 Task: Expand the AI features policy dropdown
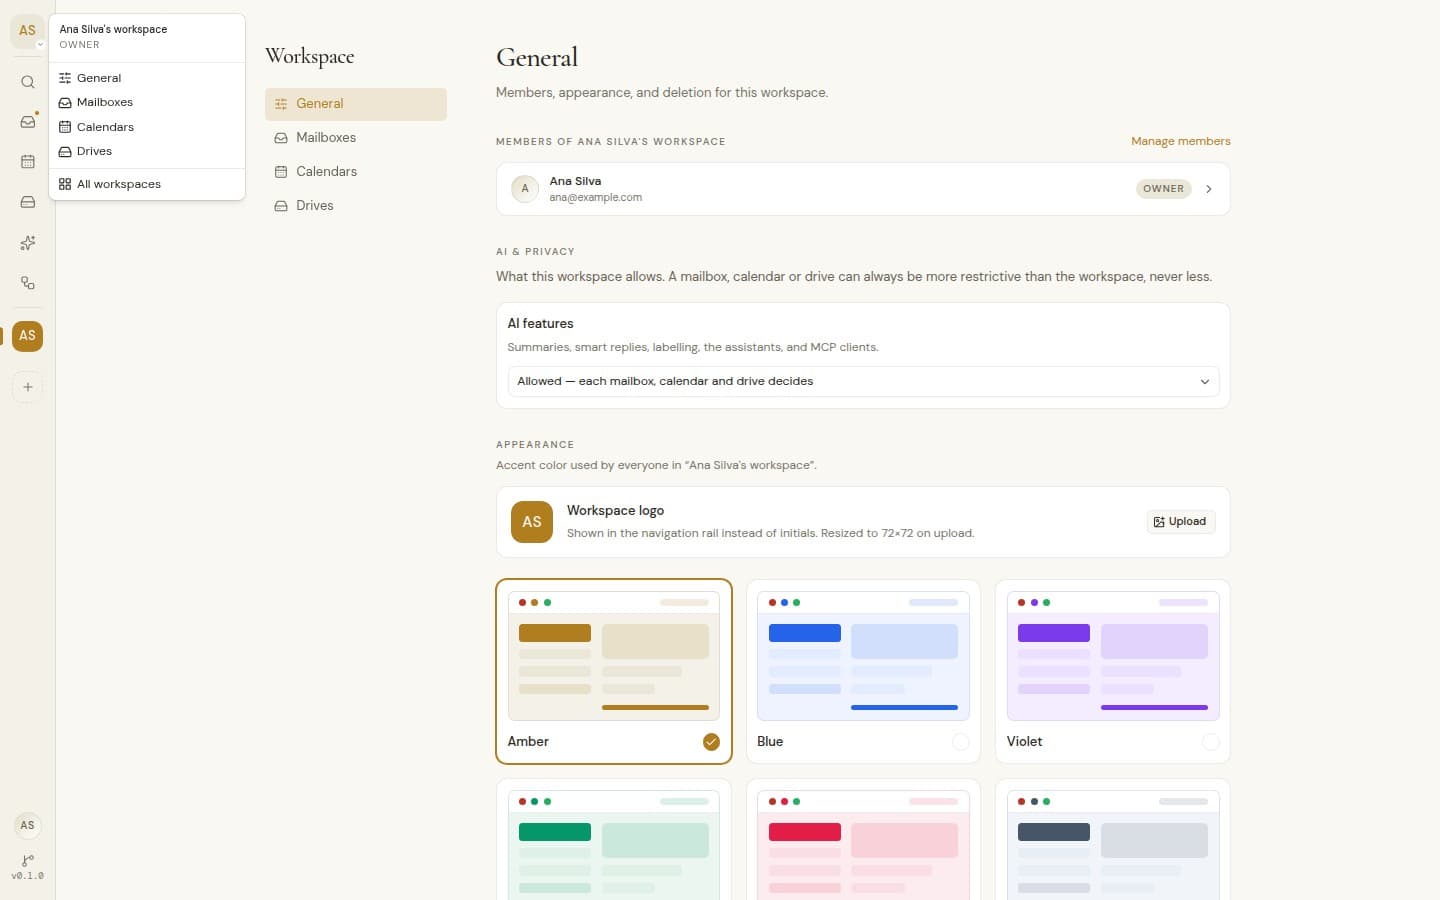[863, 381]
